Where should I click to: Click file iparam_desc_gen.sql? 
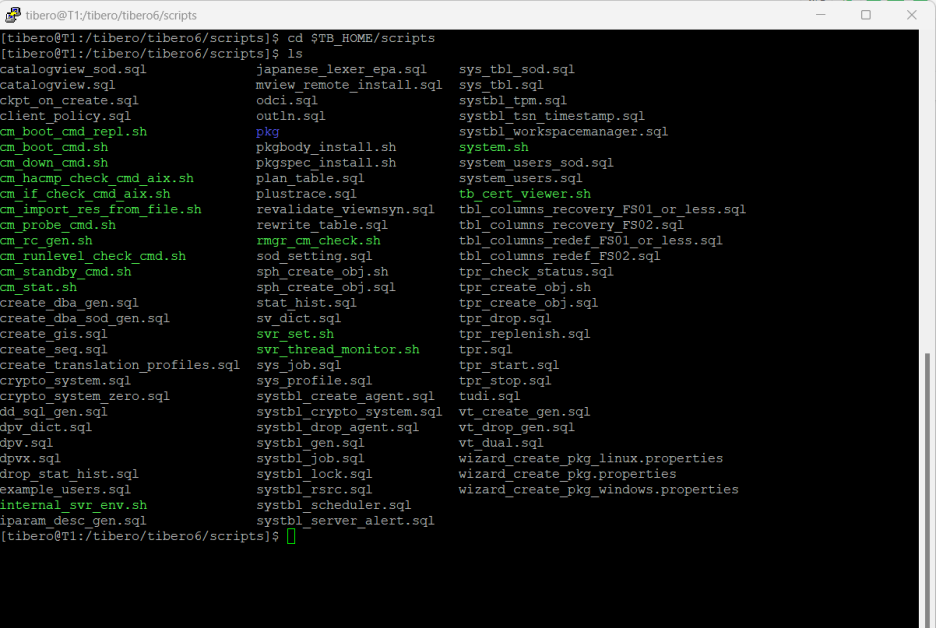(x=73, y=521)
